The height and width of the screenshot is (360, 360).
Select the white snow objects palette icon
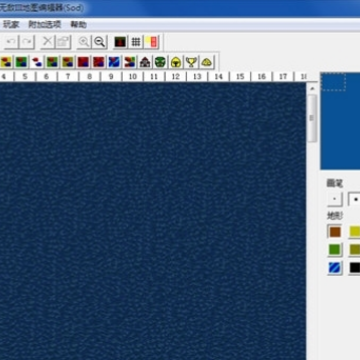[x=37, y=62]
